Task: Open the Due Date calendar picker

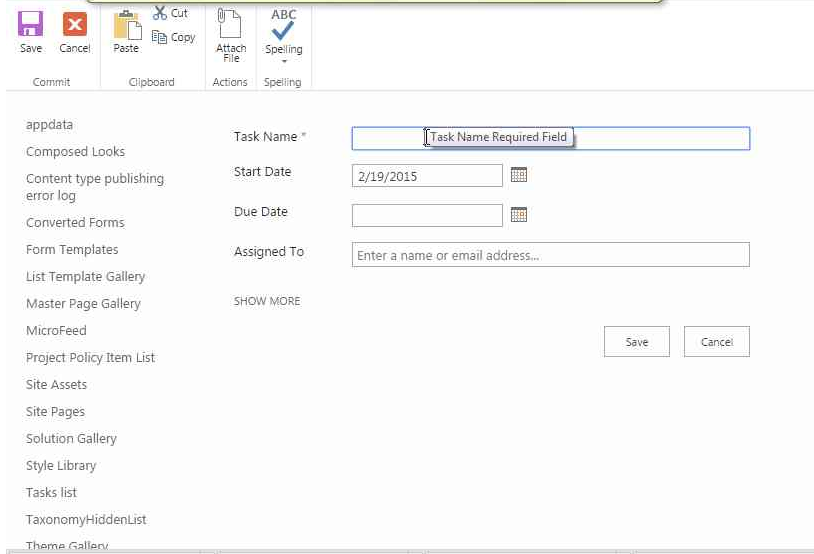Action: tap(519, 214)
